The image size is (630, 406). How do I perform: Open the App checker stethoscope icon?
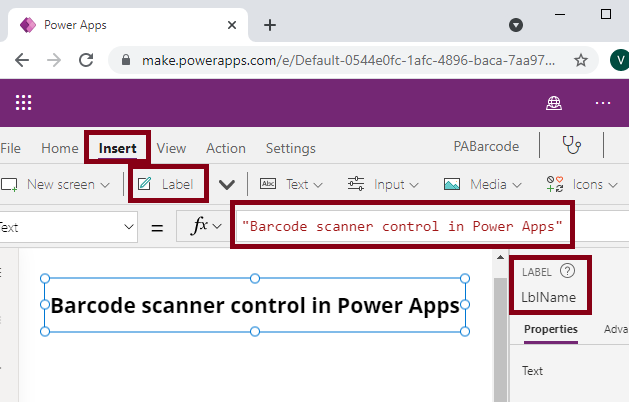tap(571, 145)
